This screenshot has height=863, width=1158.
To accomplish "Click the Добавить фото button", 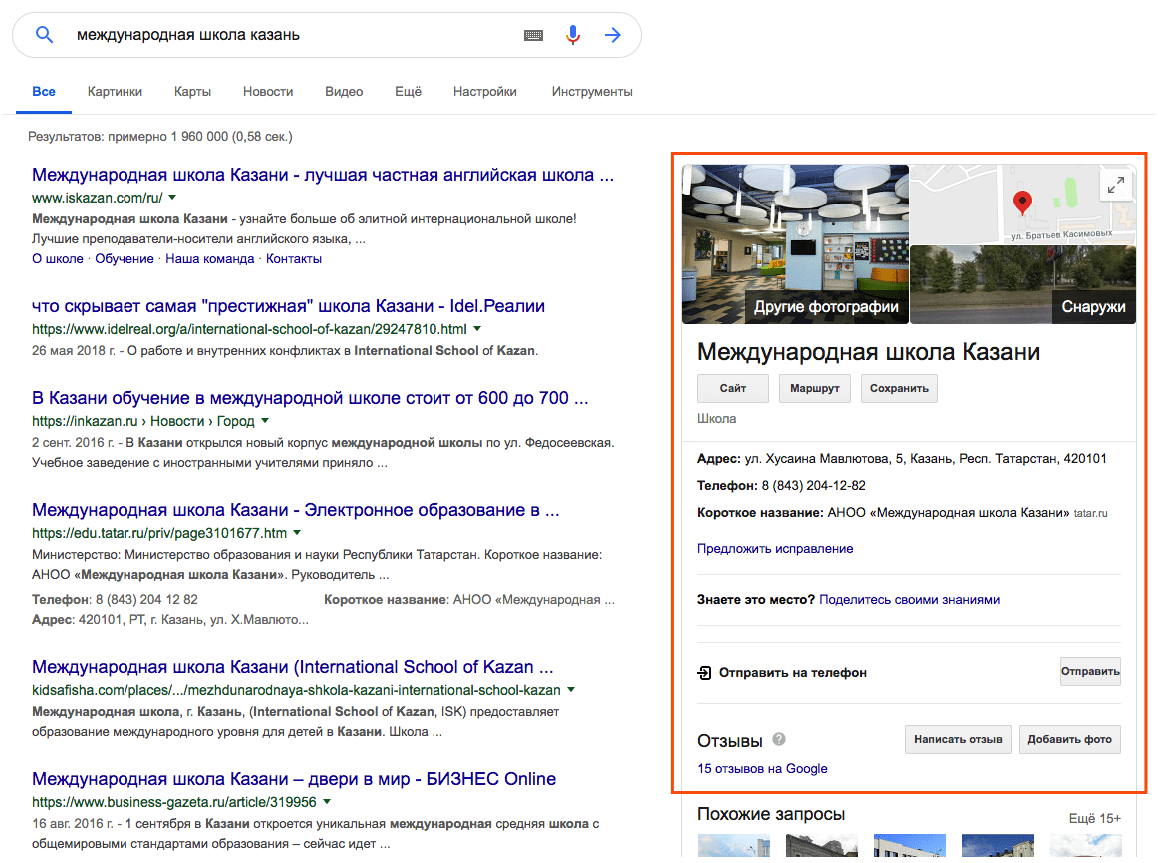I will (1069, 740).
